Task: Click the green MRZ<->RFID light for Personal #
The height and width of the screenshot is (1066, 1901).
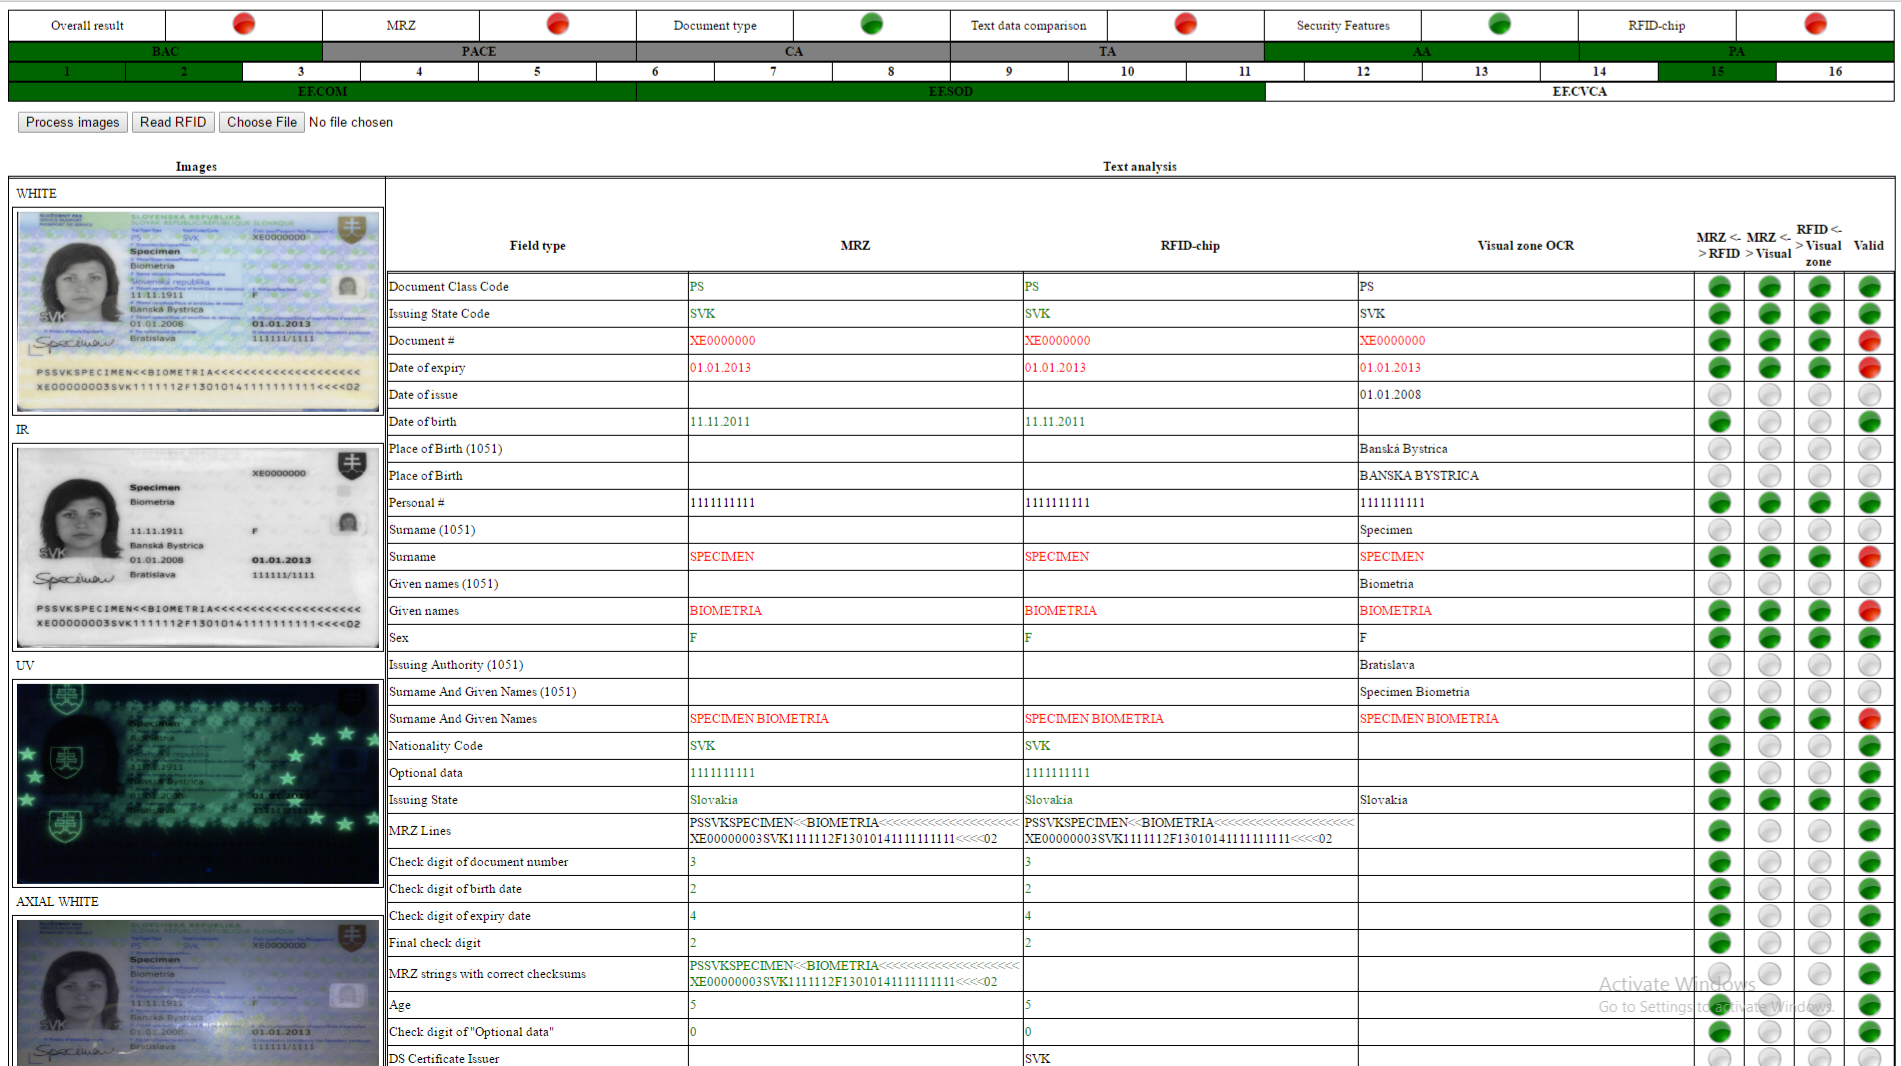Action: coord(1719,502)
